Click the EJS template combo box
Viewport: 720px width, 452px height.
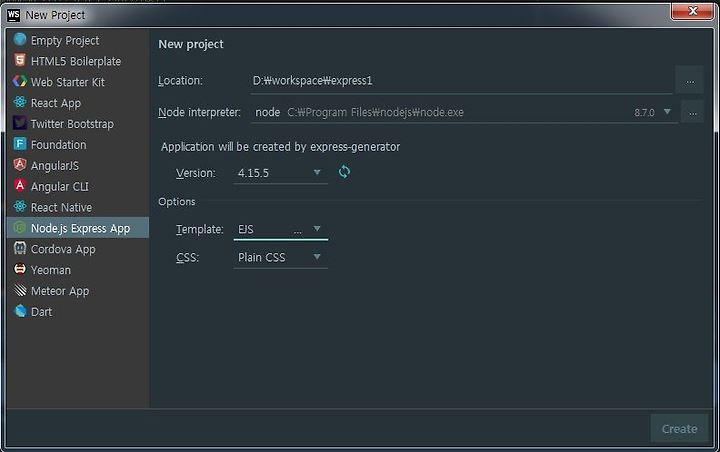coord(281,229)
